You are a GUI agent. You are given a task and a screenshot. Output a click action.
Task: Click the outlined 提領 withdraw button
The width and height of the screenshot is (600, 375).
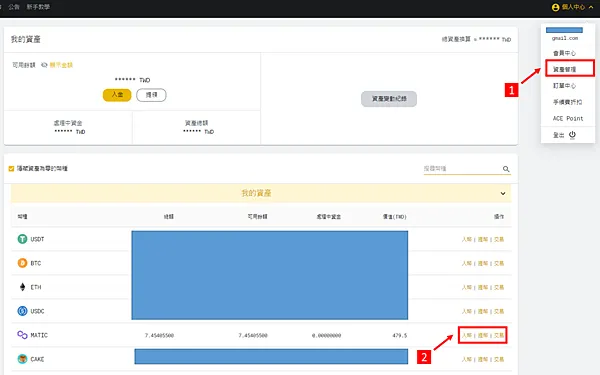(151, 95)
